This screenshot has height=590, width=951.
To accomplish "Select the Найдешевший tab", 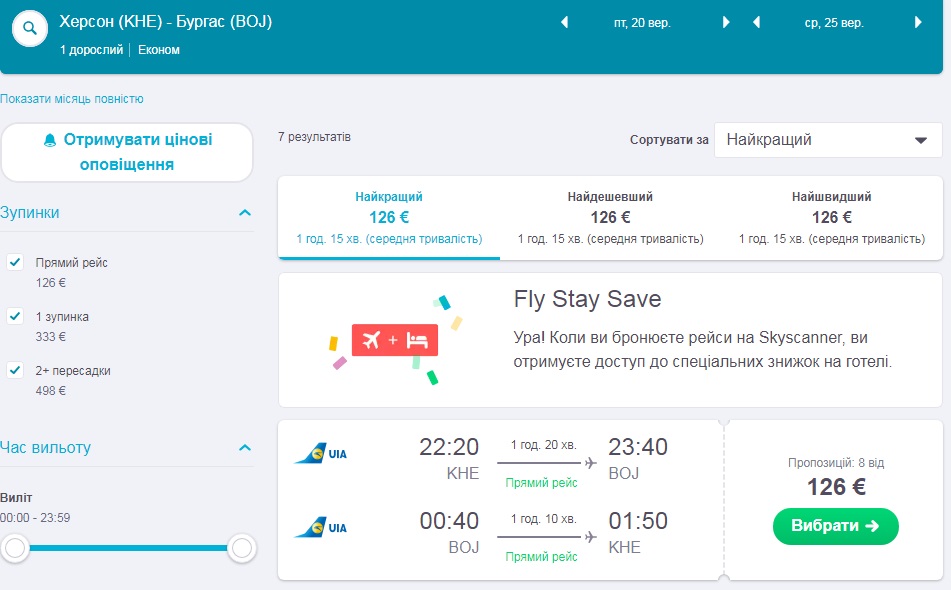I will tap(610, 217).
